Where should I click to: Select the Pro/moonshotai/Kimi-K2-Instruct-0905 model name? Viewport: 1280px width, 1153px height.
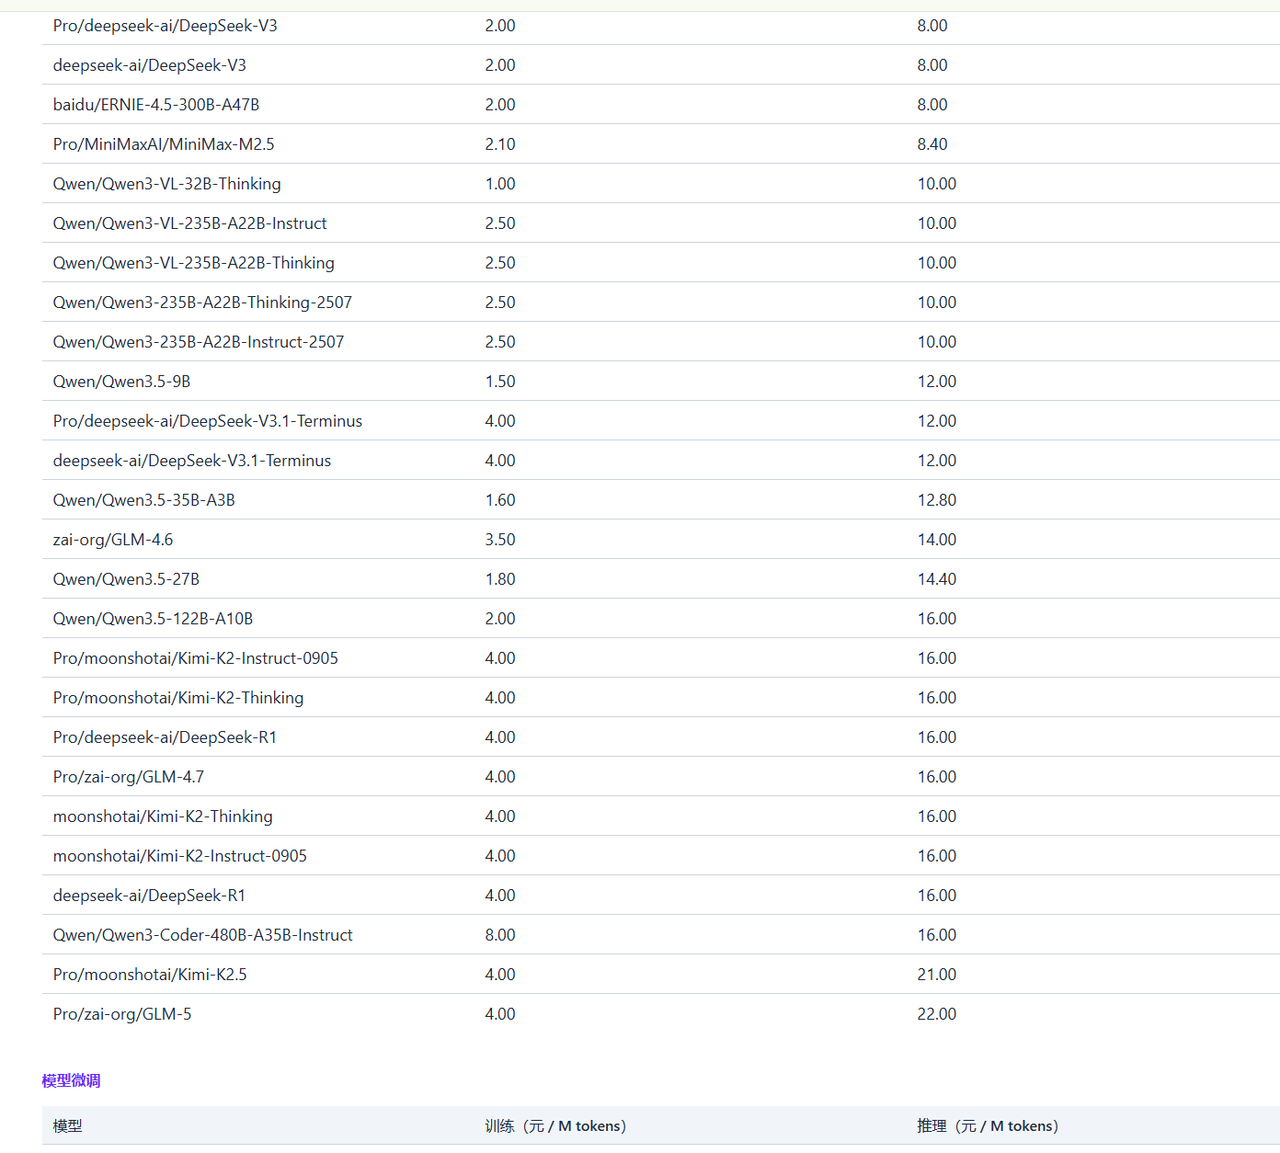tap(196, 658)
